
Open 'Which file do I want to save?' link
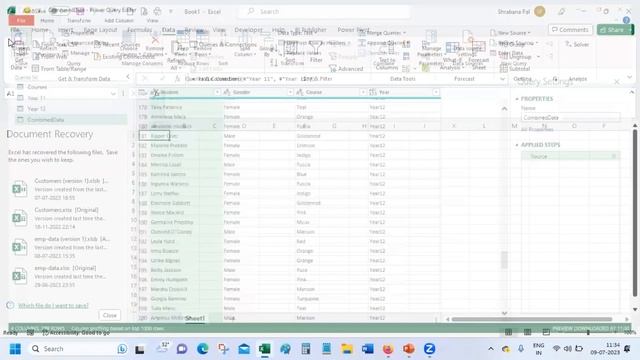click(x=53, y=305)
